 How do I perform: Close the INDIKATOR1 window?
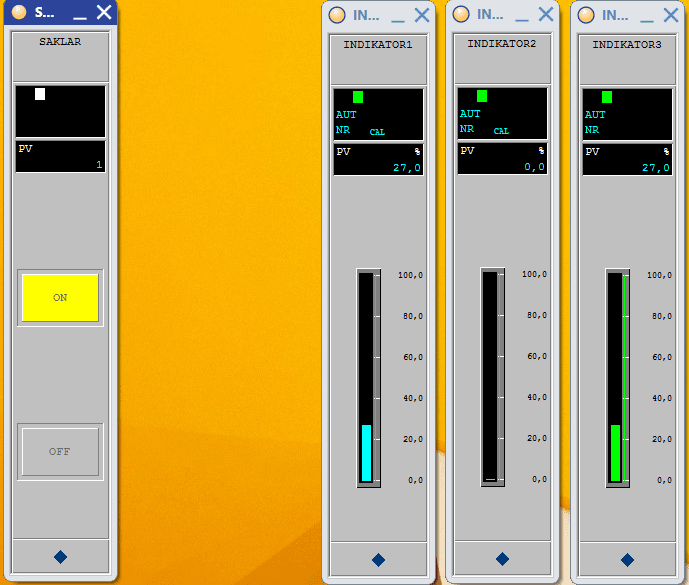click(422, 15)
